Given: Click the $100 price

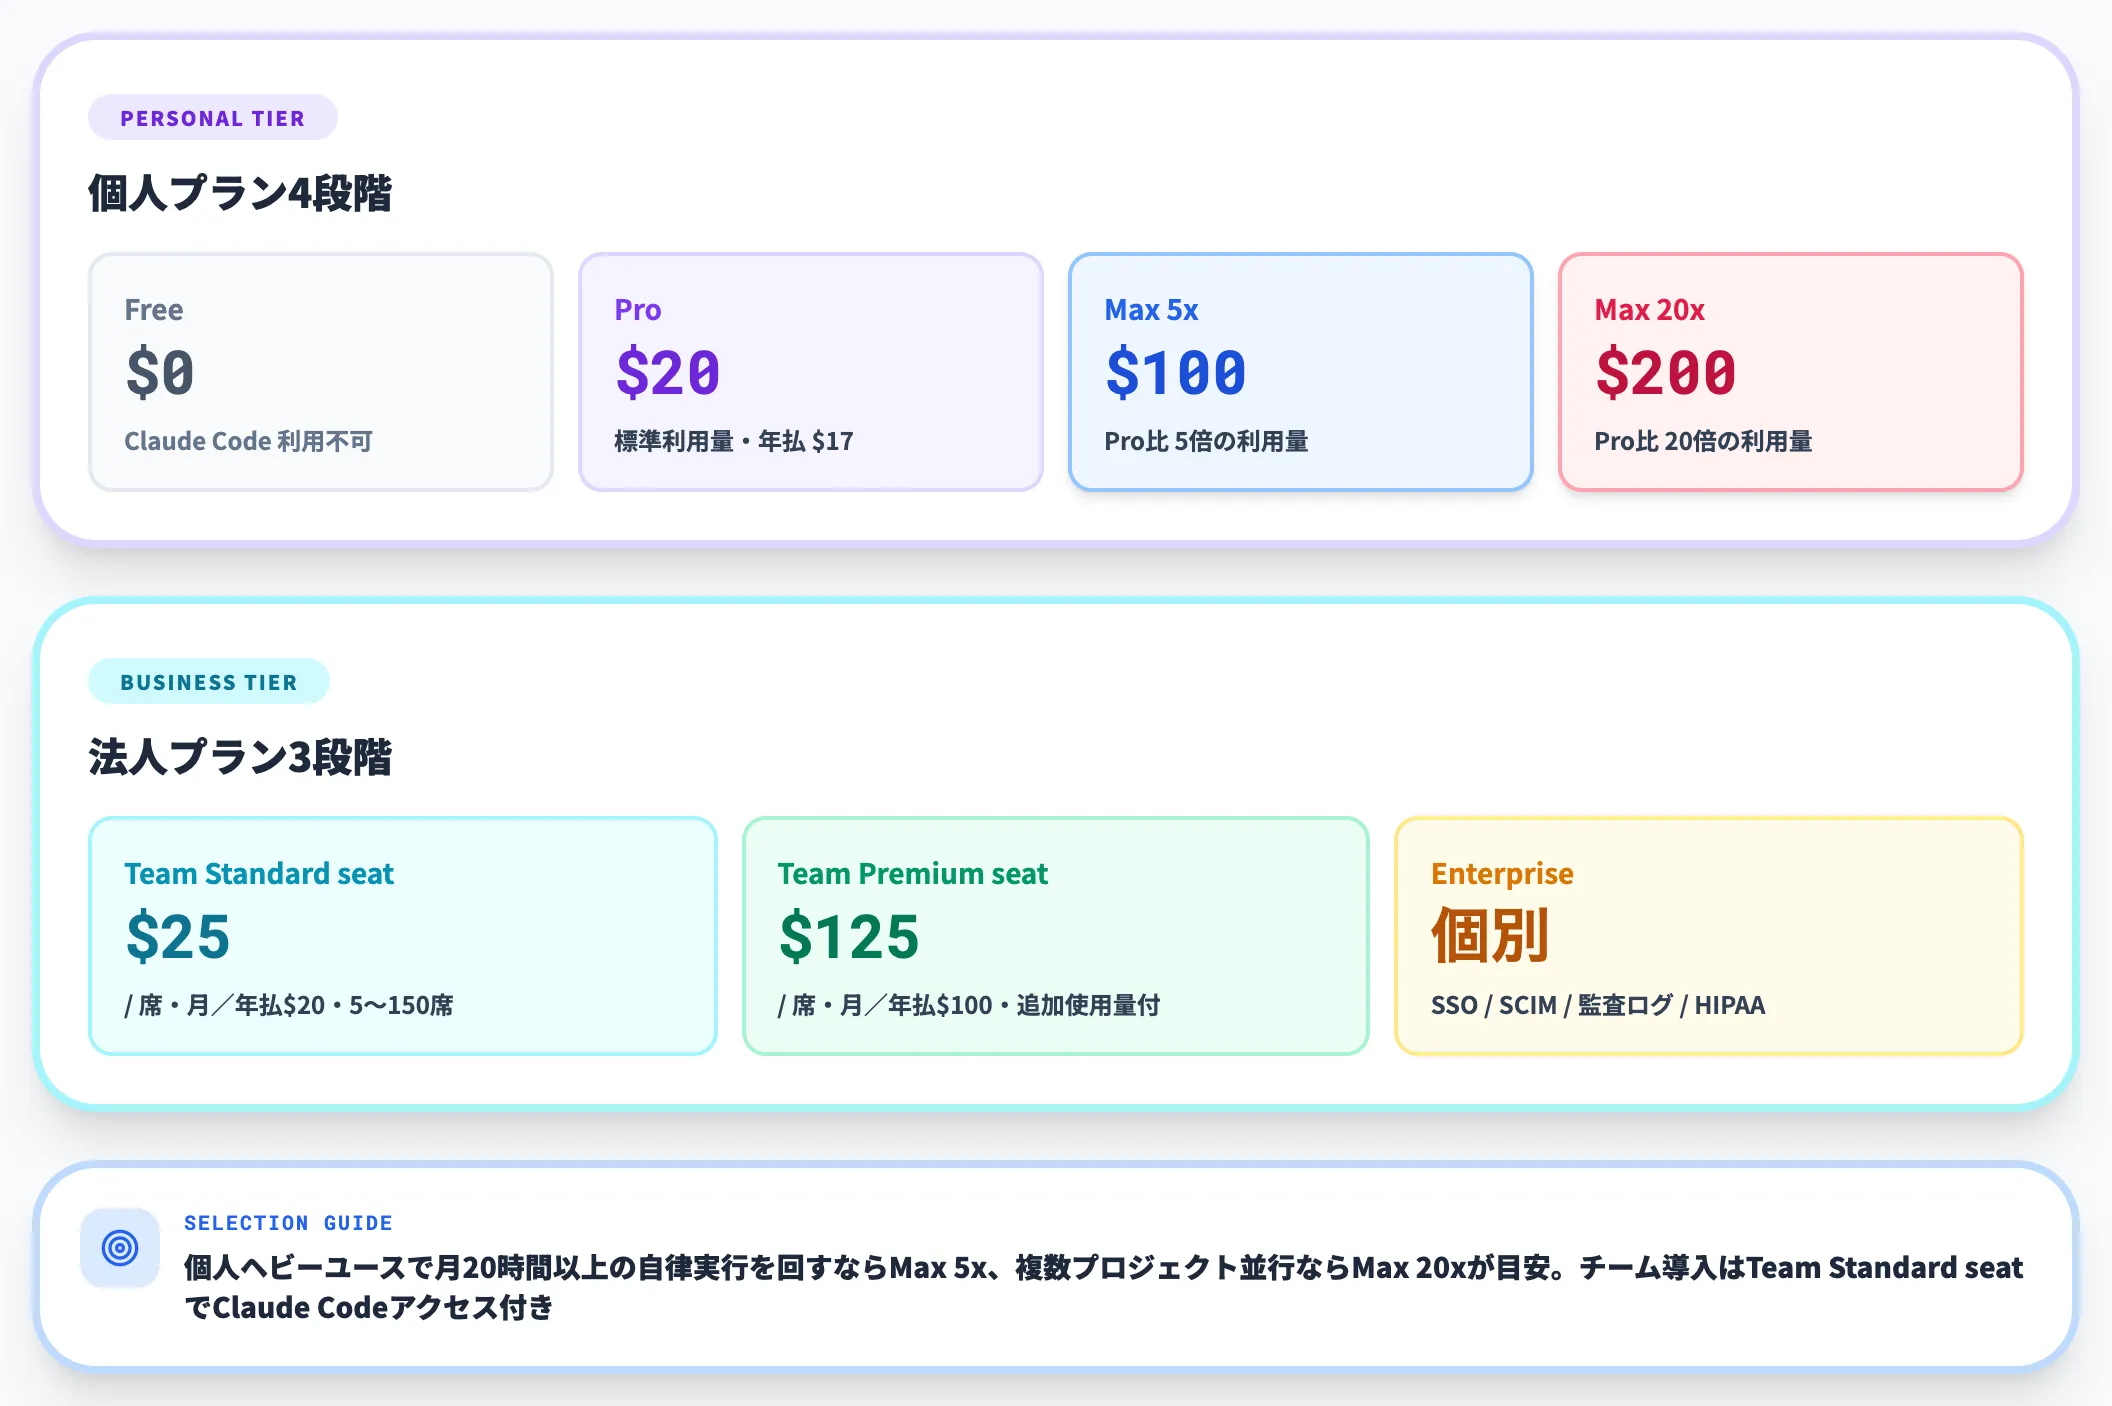Looking at the screenshot, I should 1176,372.
